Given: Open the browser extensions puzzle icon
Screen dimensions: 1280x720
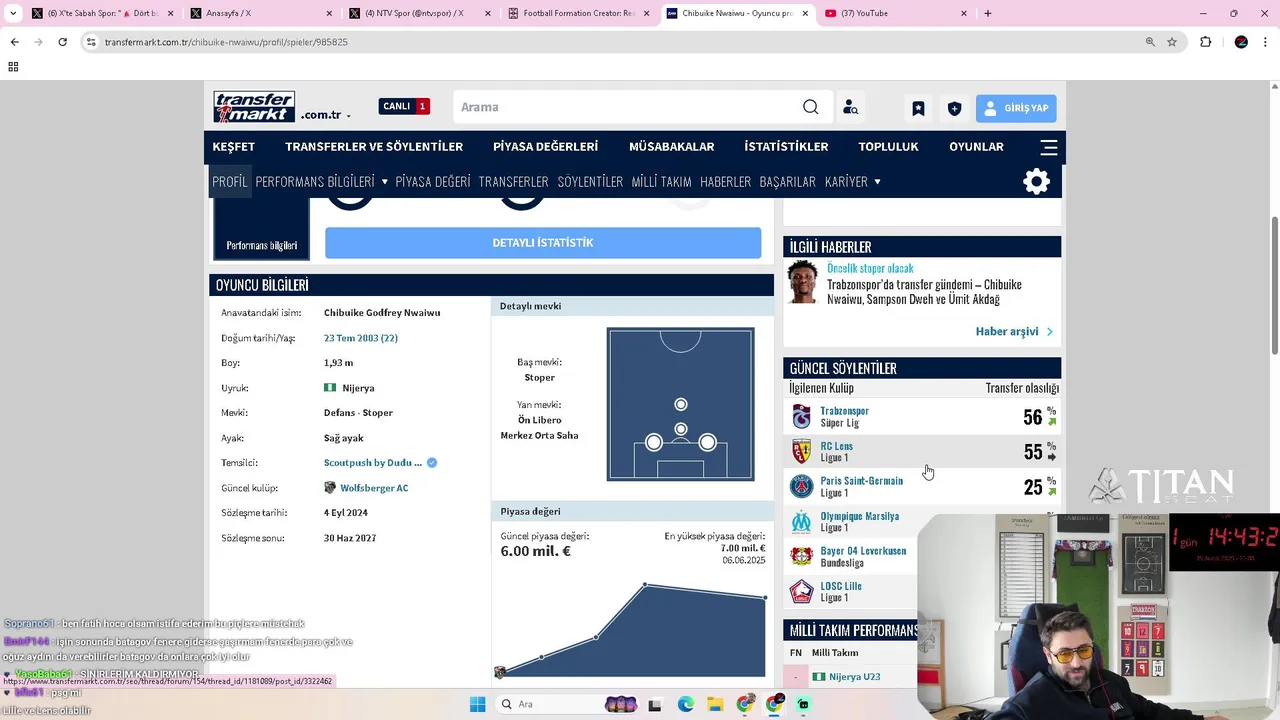Looking at the screenshot, I should pos(1205,42).
